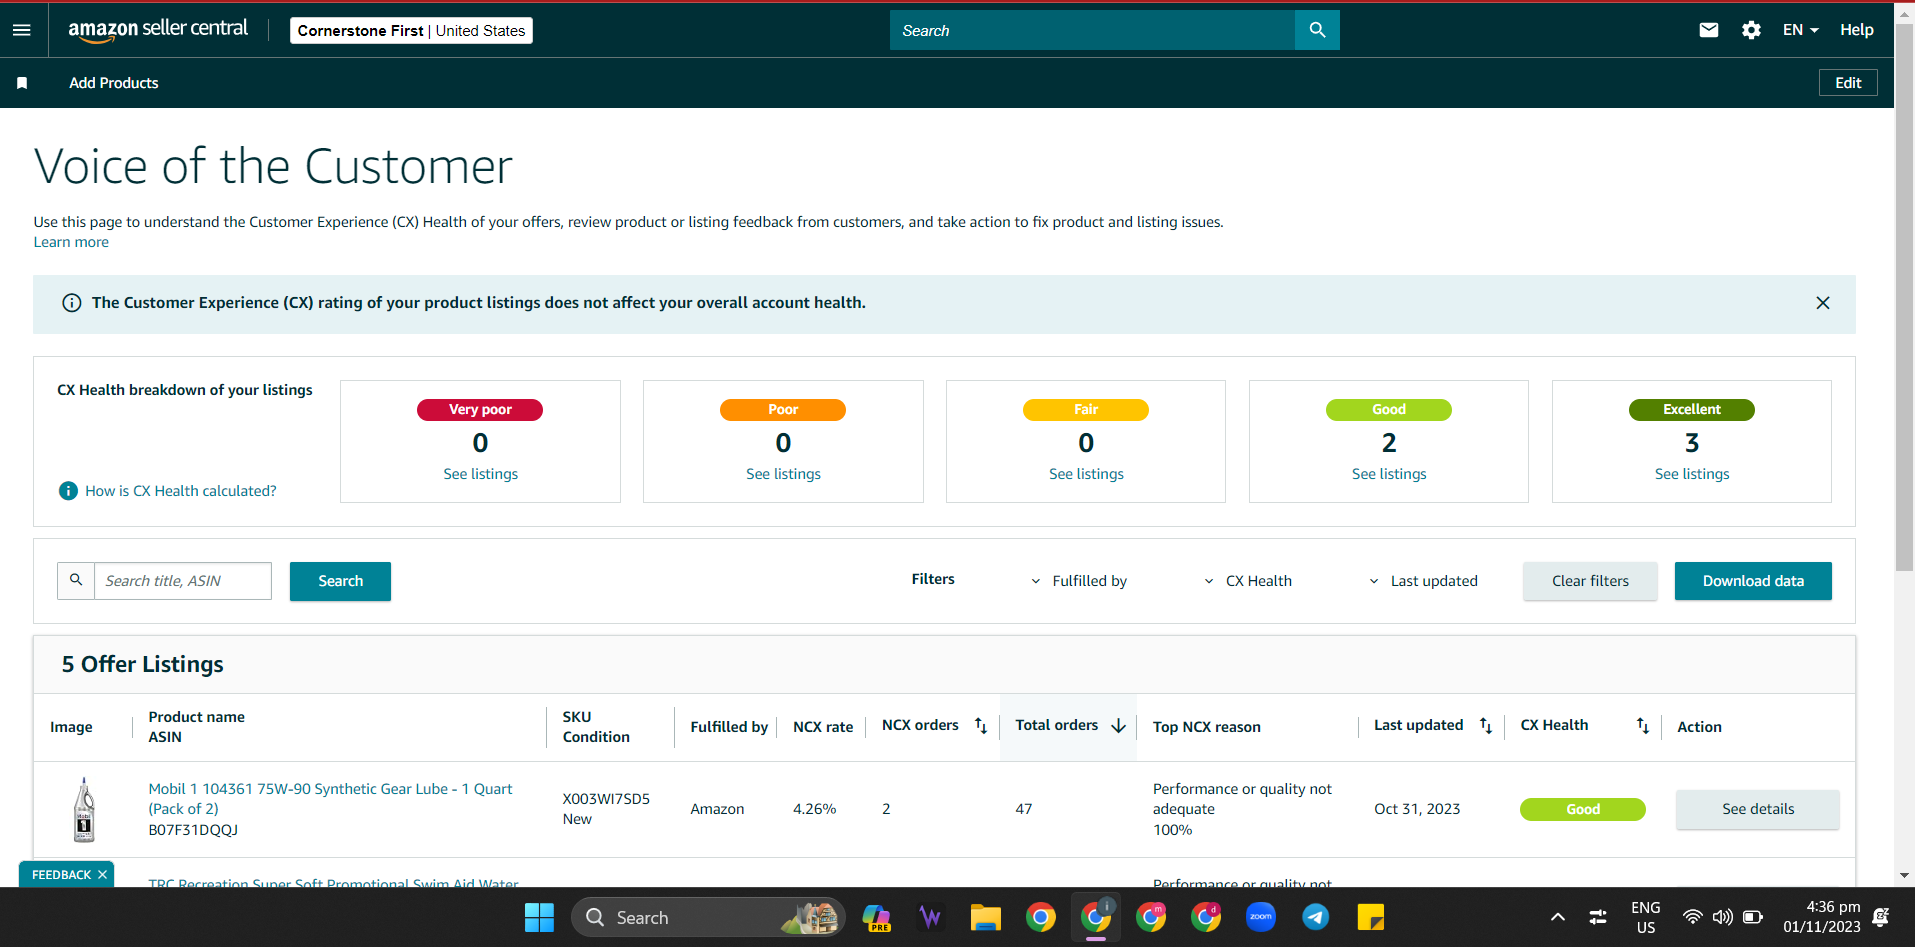1915x947 pixels.
Task: Click the ASIN text B07F31DQQJ
Action: click(x=193, y=830)
